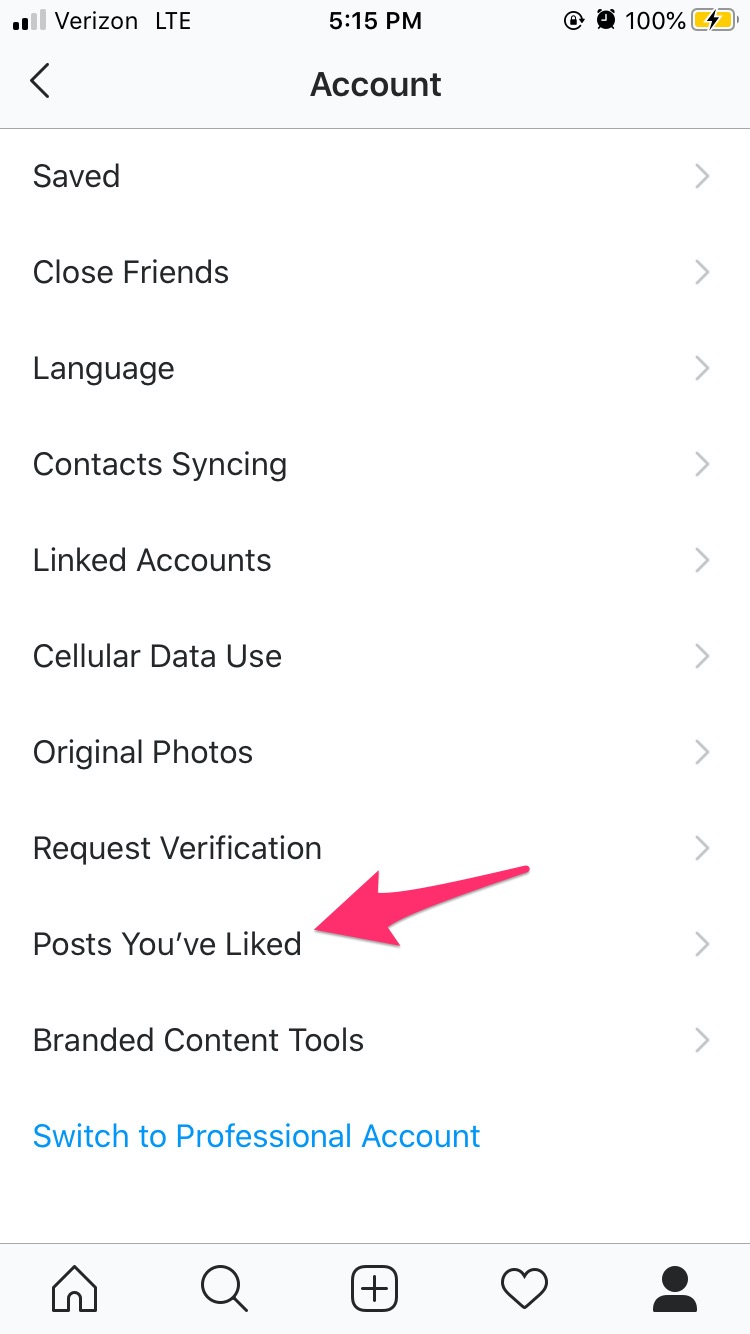Select Cellular Data Use
The height and width of the screenshot is (1334, 750).
pos(157,656)
